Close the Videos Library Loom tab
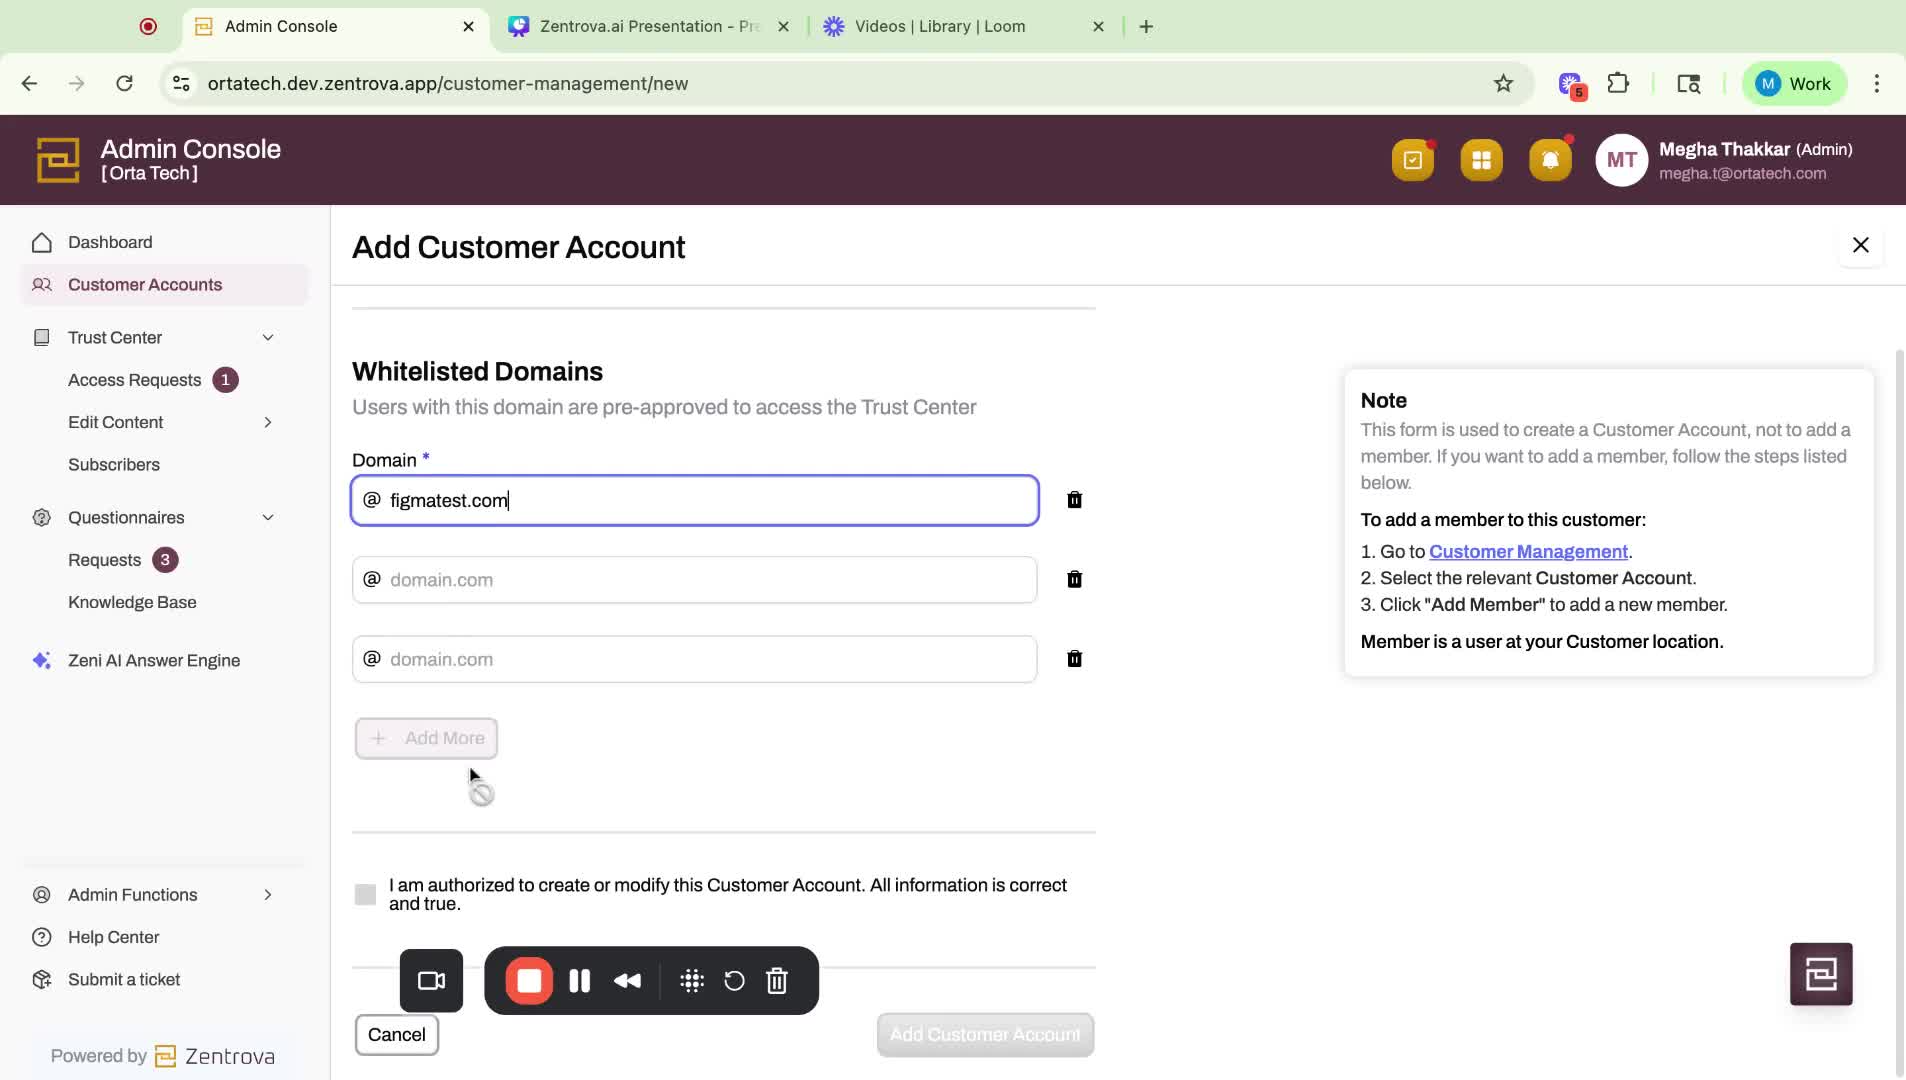Screen dimensions: 1906x1080 click(x=1098, y=27)
